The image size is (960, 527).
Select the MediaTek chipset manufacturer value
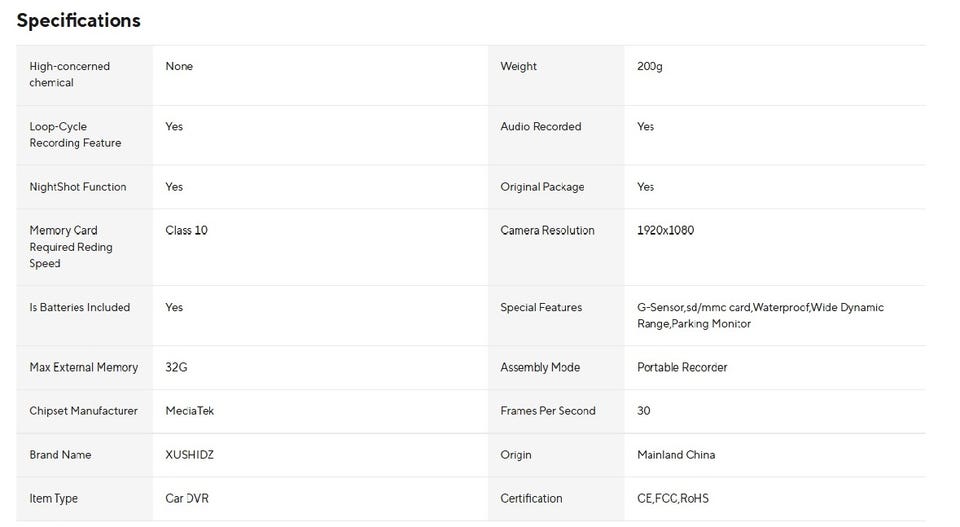point(189,411)
